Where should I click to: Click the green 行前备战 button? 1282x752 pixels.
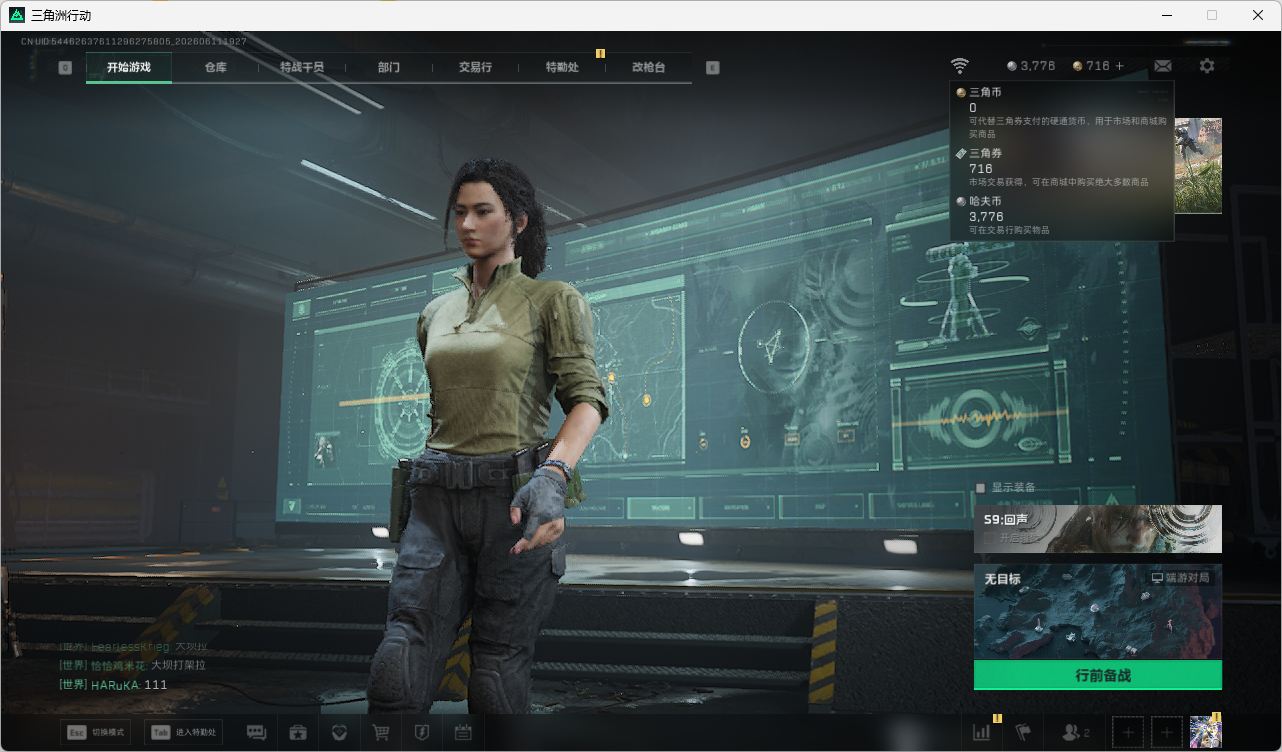point(1098,675)
